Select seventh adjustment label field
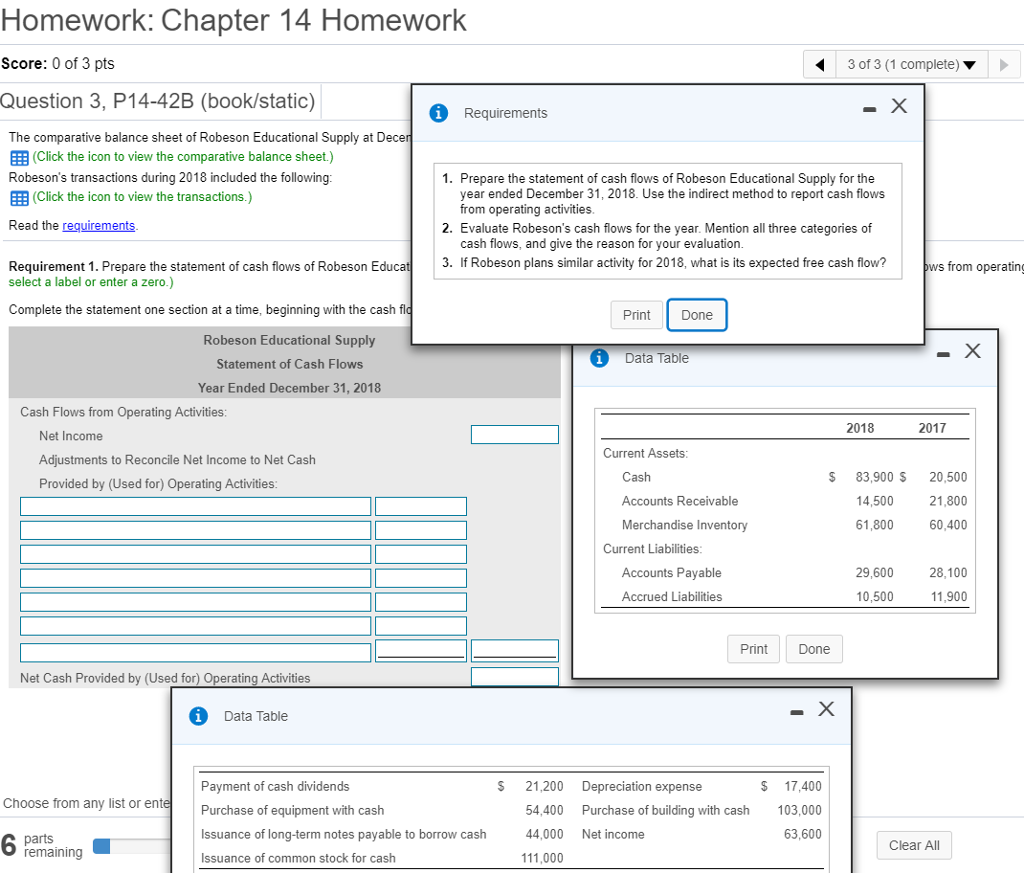Screen dimensions: 1024x873 pyautogui.click(x=195, y=652)
